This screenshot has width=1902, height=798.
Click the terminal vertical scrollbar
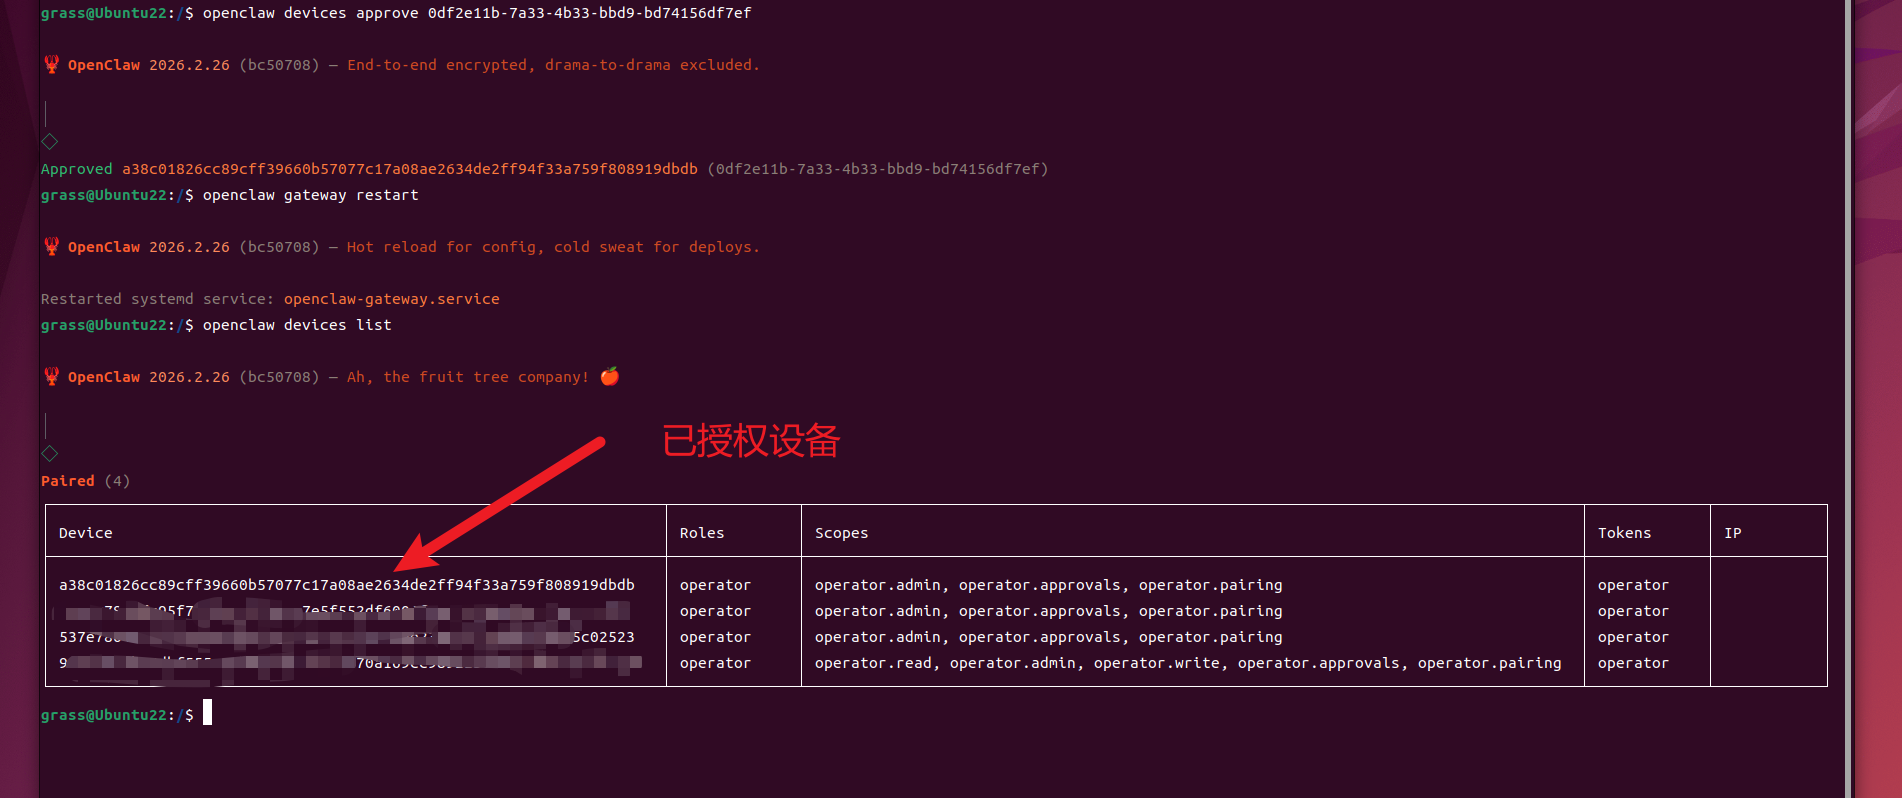click(x=1848, y=399)
